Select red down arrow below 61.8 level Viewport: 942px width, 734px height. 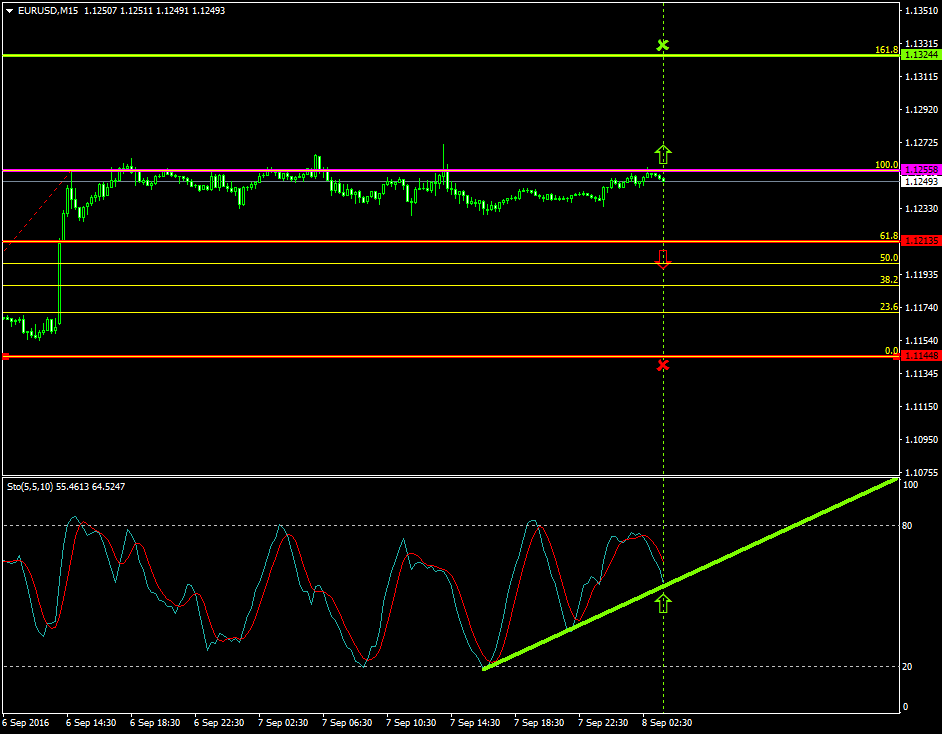(662, 259)
